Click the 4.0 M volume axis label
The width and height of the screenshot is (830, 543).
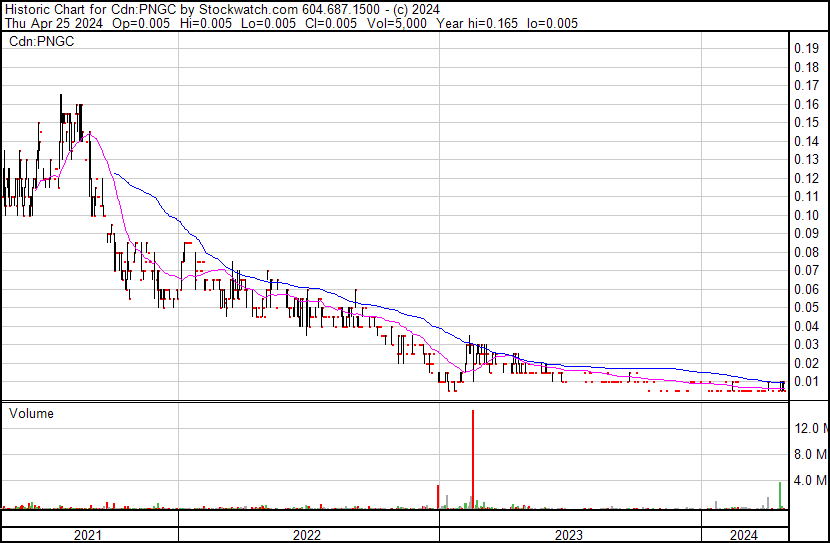point(810,481)
